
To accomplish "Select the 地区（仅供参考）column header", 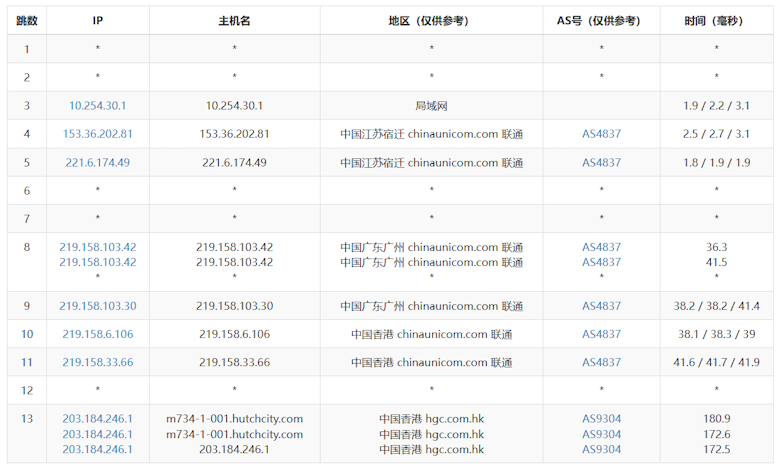I will 431,20.
